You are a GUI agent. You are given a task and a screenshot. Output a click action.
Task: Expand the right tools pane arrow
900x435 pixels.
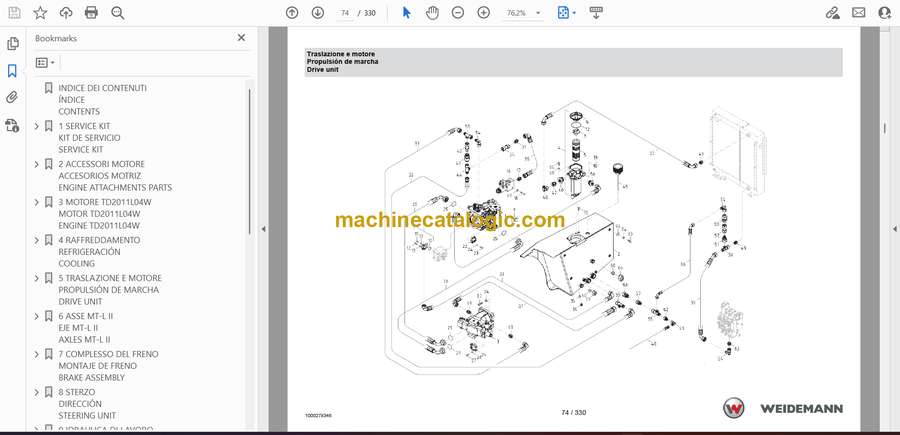(894, 229)
